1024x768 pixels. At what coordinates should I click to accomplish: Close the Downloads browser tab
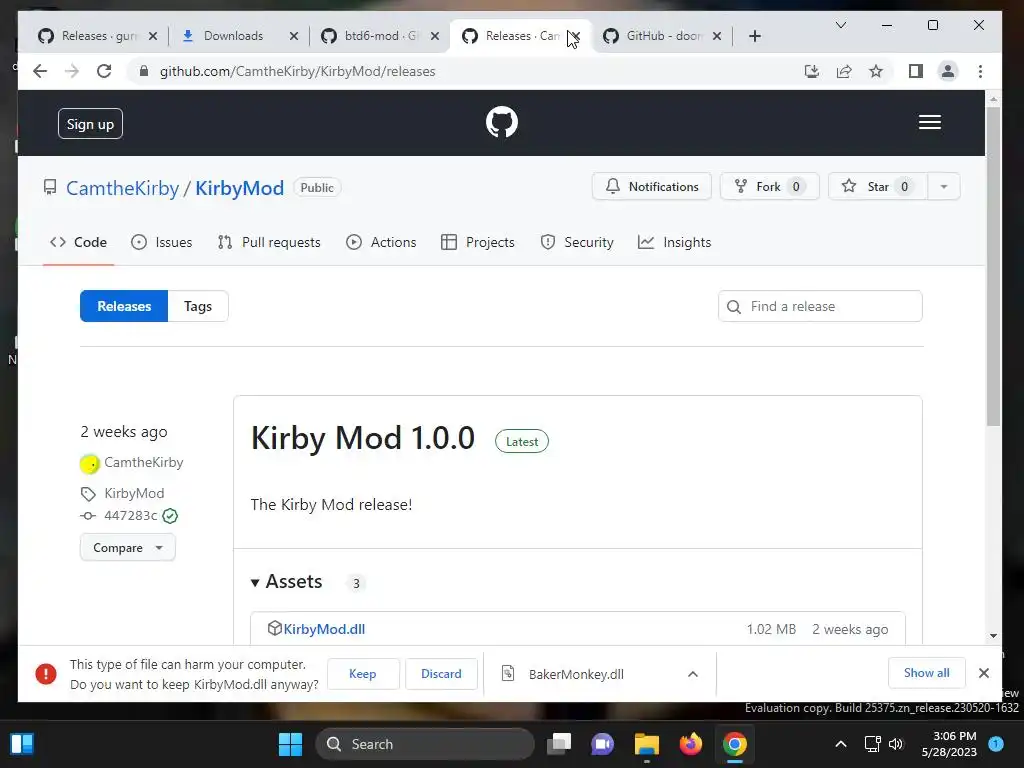pyautogui.click(x=294, y=36)
